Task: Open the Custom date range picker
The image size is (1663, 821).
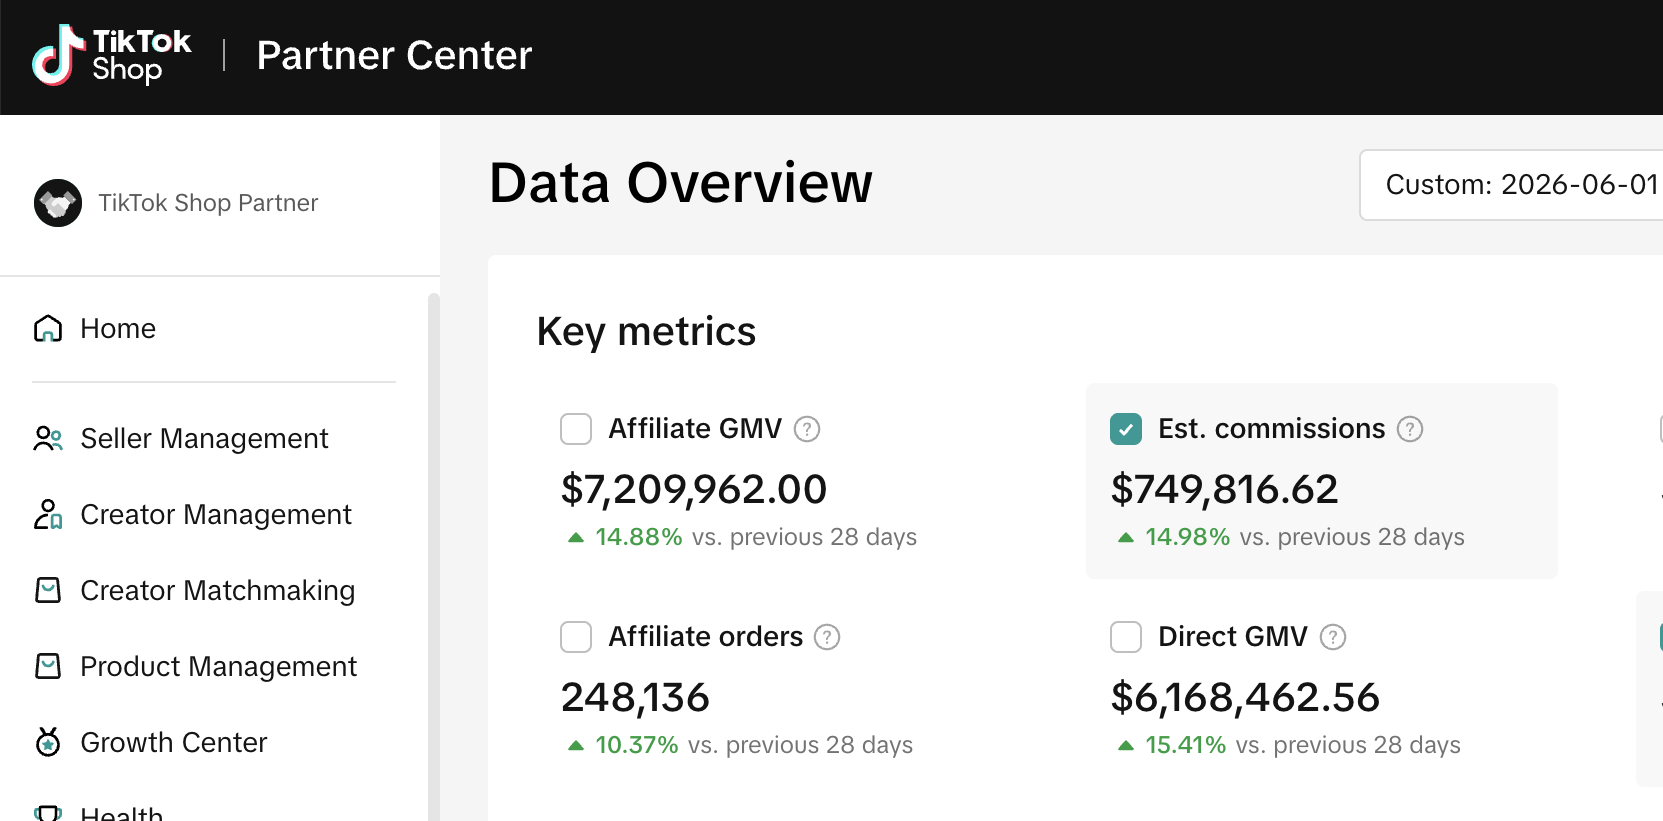Action: (1511, 185)
